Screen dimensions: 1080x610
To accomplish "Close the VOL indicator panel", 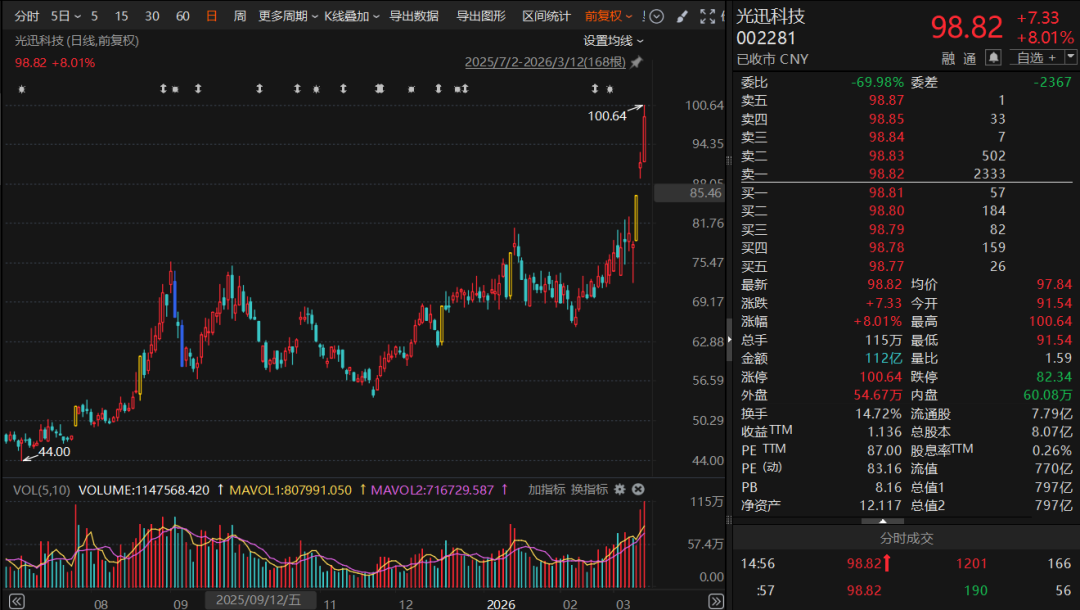I will click(638, 489).
